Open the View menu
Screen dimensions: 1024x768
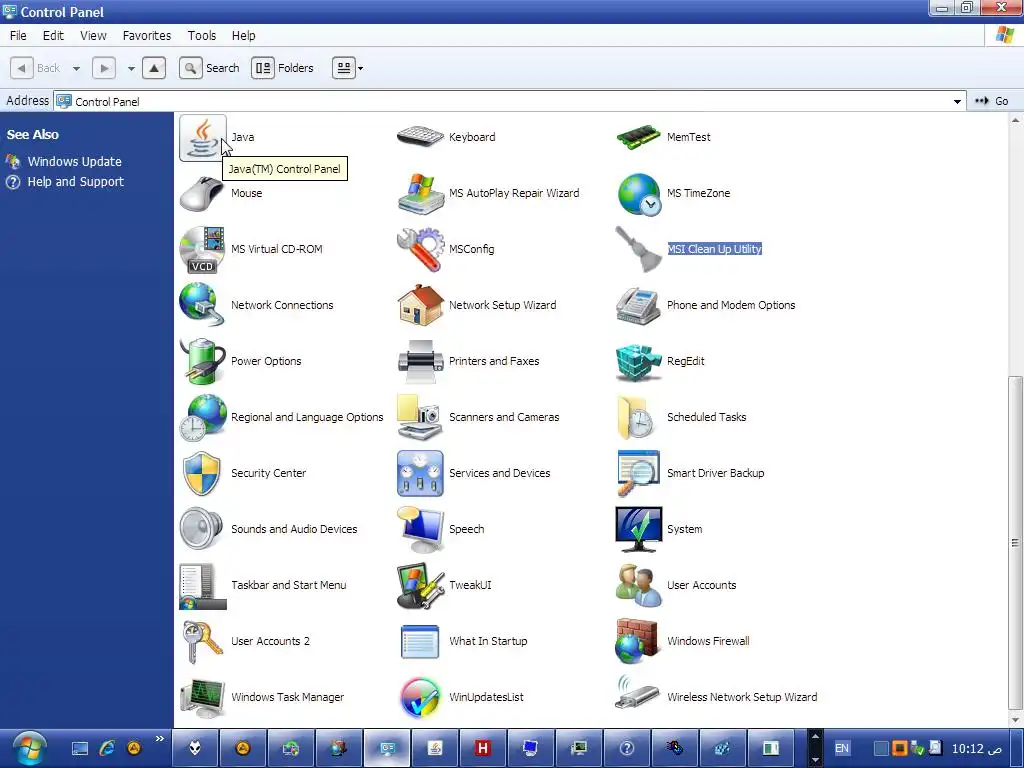pos(93,35)
